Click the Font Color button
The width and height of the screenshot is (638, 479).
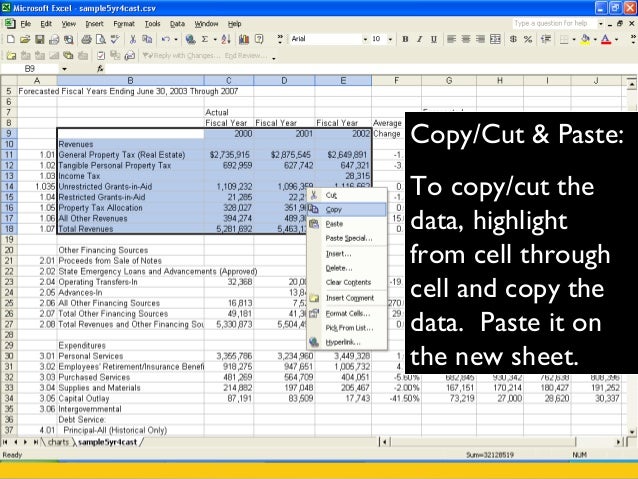[602, 40]
